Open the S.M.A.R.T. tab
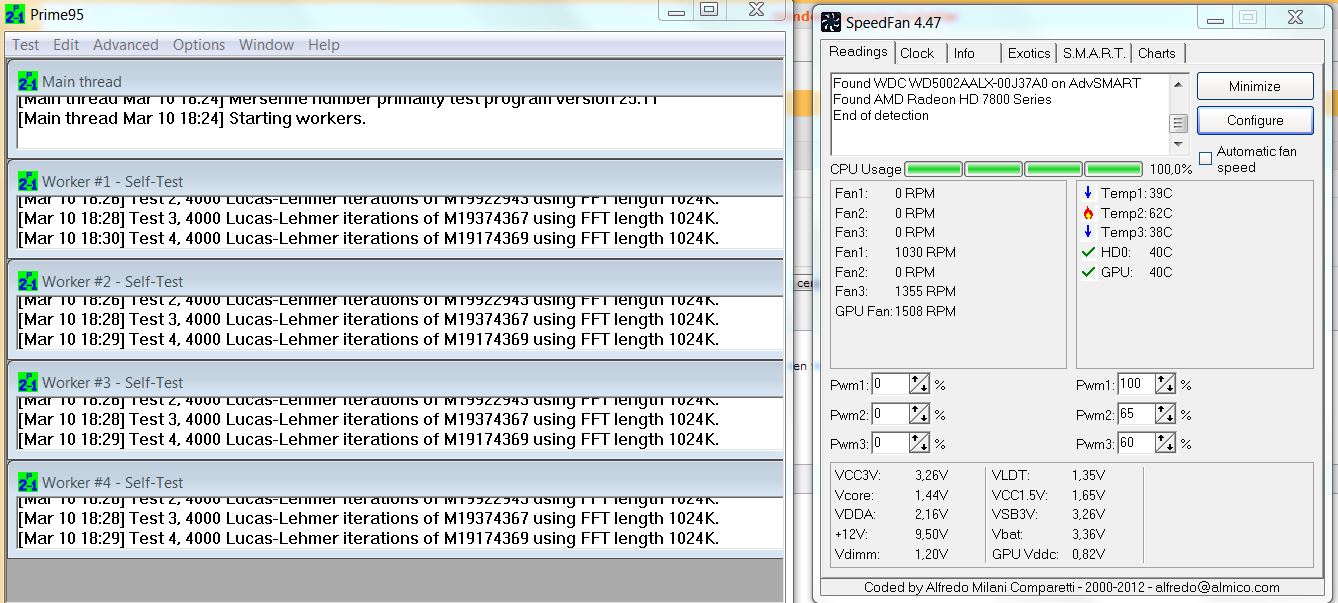Viewport: 1338px width, 603px height. tap(1094, 53)
